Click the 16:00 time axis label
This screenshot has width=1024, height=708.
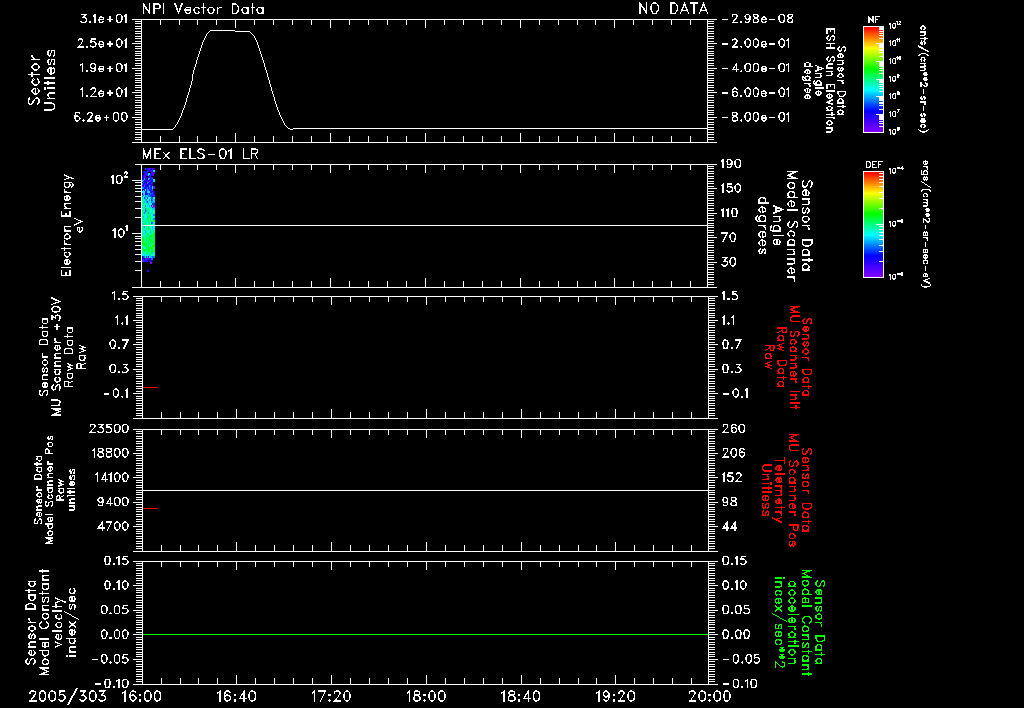[142, 696]
